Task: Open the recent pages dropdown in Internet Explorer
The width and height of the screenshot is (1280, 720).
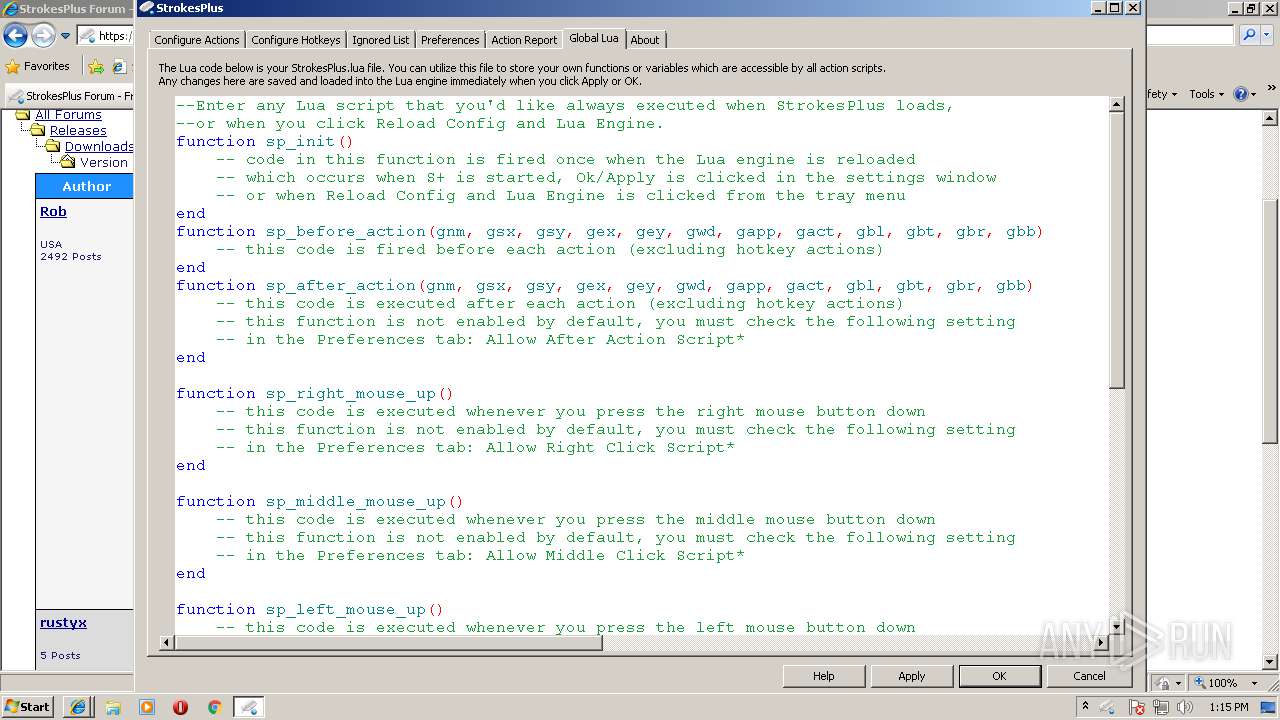Action: pyautogui.click(x=66, y=36)
